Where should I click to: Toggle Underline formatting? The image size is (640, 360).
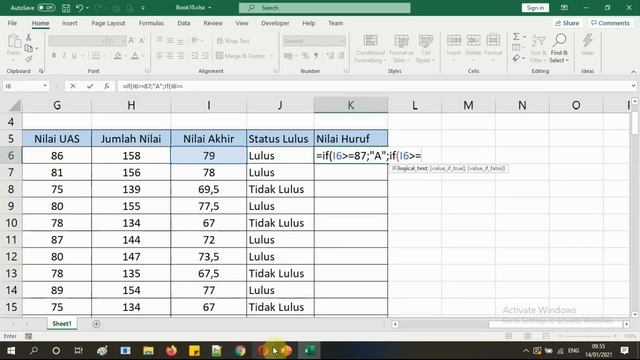(x=74, y=56)
